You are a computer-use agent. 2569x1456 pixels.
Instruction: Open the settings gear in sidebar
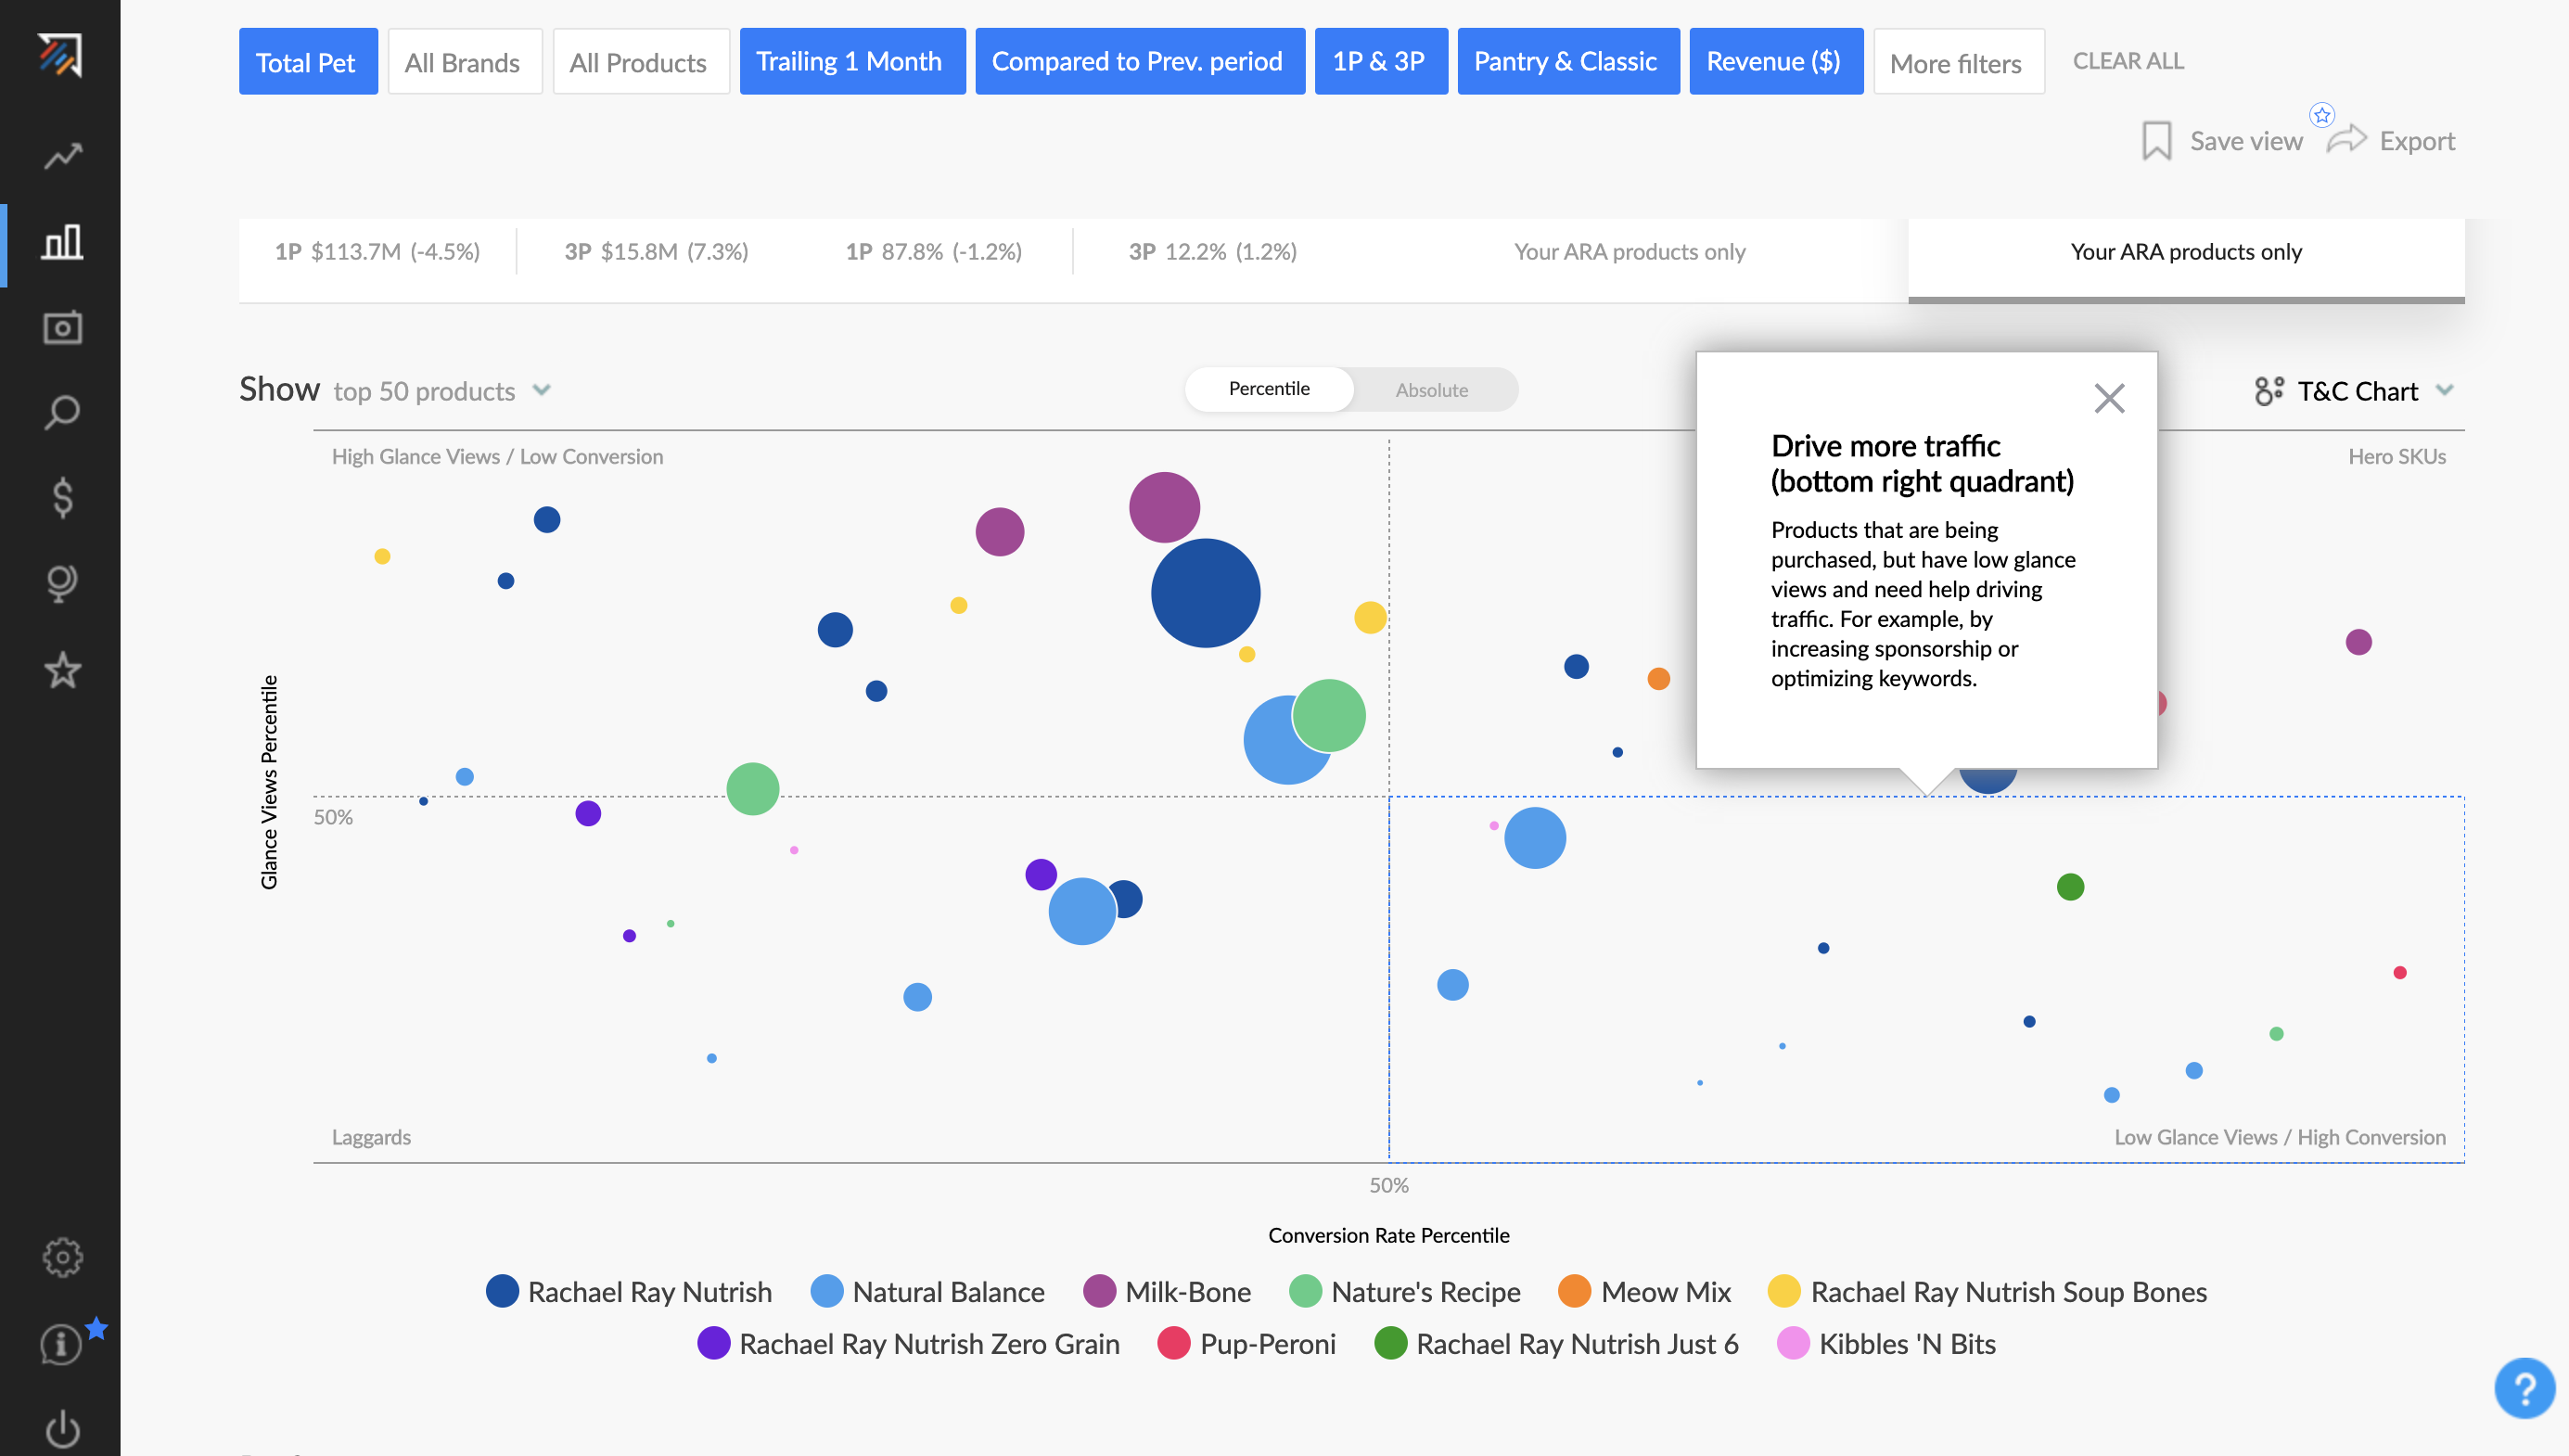(62, 1257)
